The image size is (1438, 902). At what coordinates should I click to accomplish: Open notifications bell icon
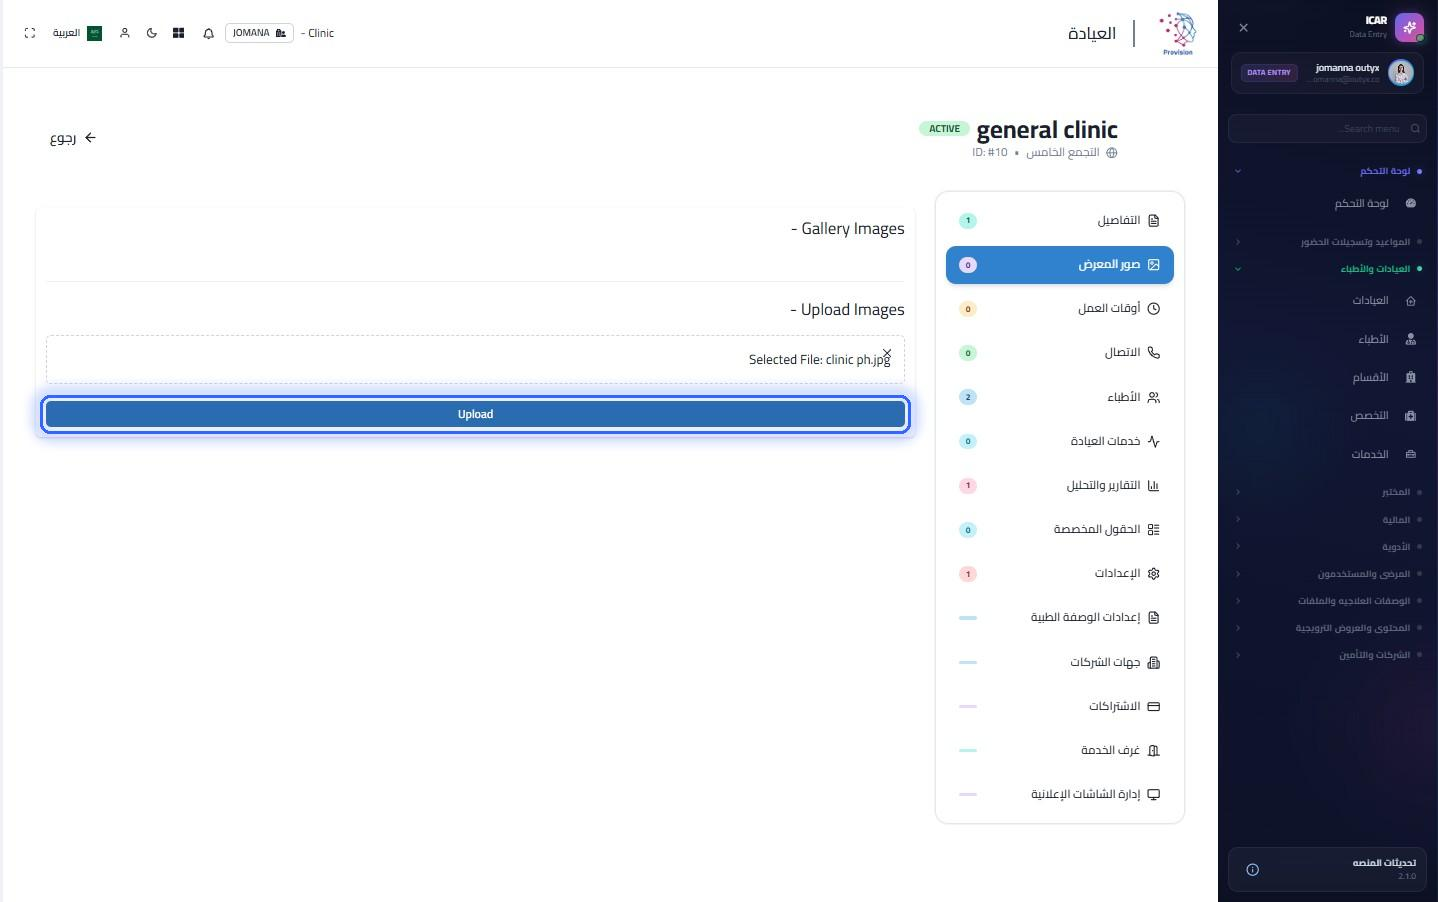(x=208, y=33)
